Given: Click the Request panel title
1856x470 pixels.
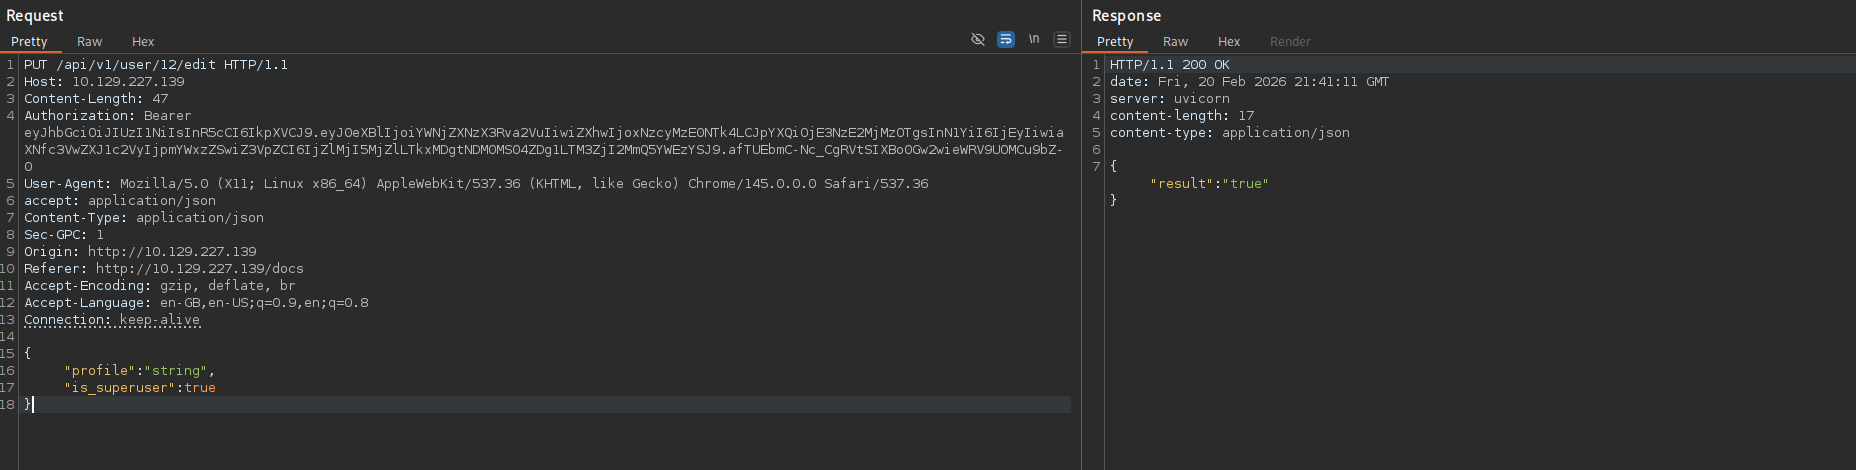Looking at the screenshot, I should coord(35,16).
